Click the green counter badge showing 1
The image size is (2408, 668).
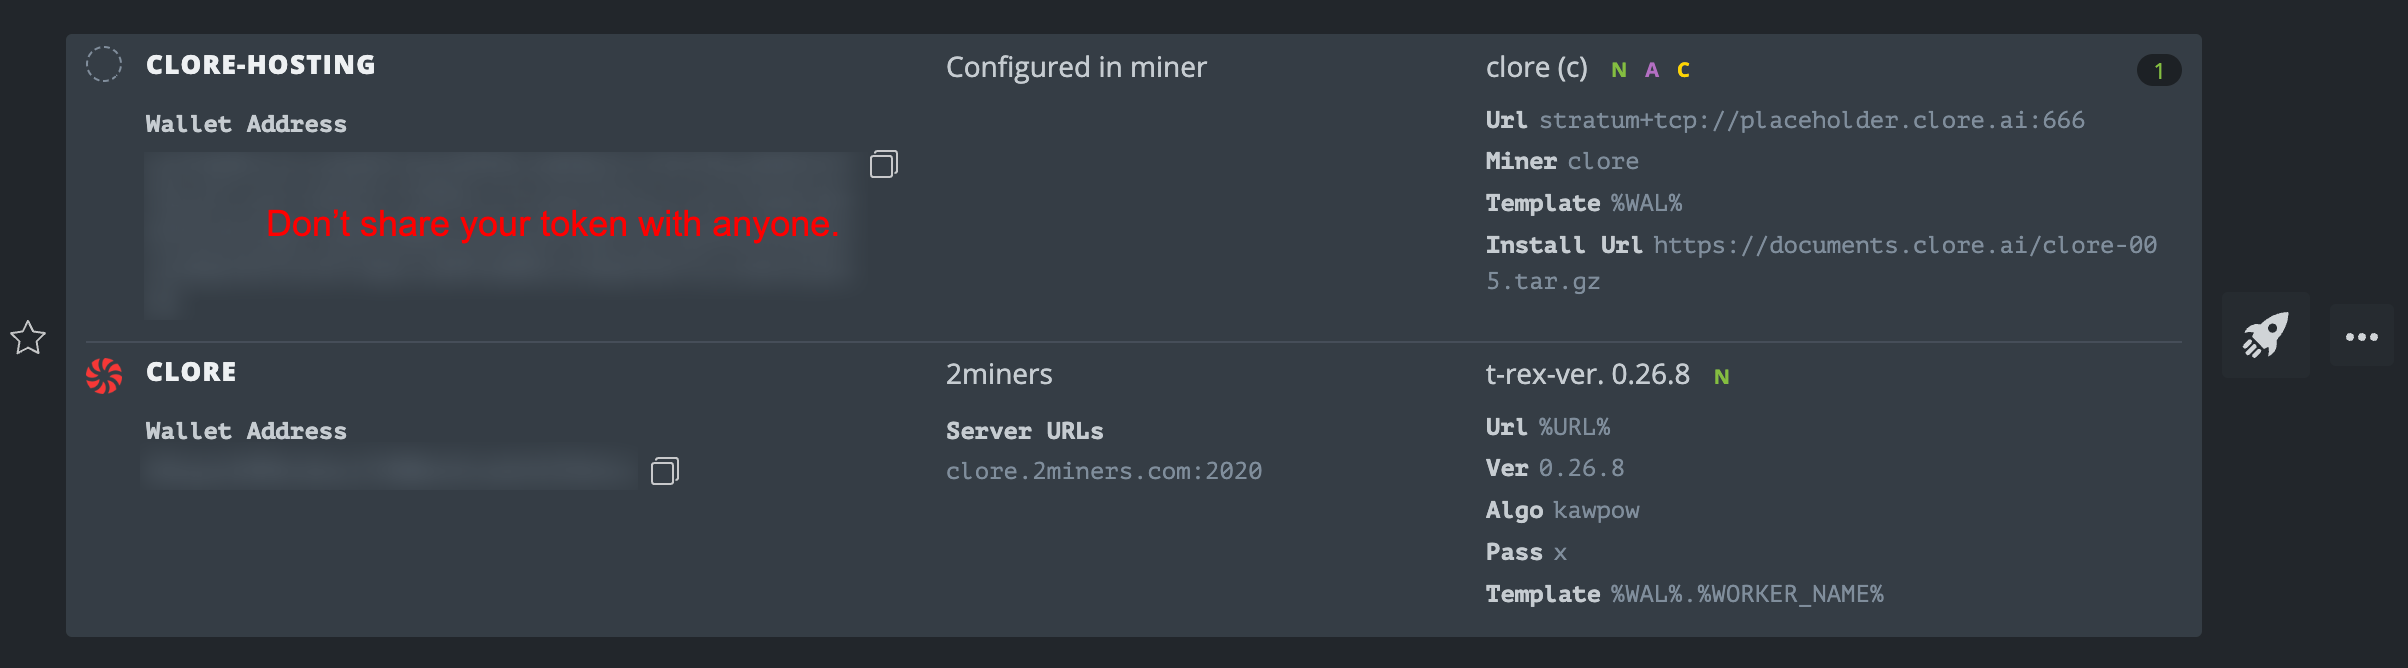(2159, 70)
